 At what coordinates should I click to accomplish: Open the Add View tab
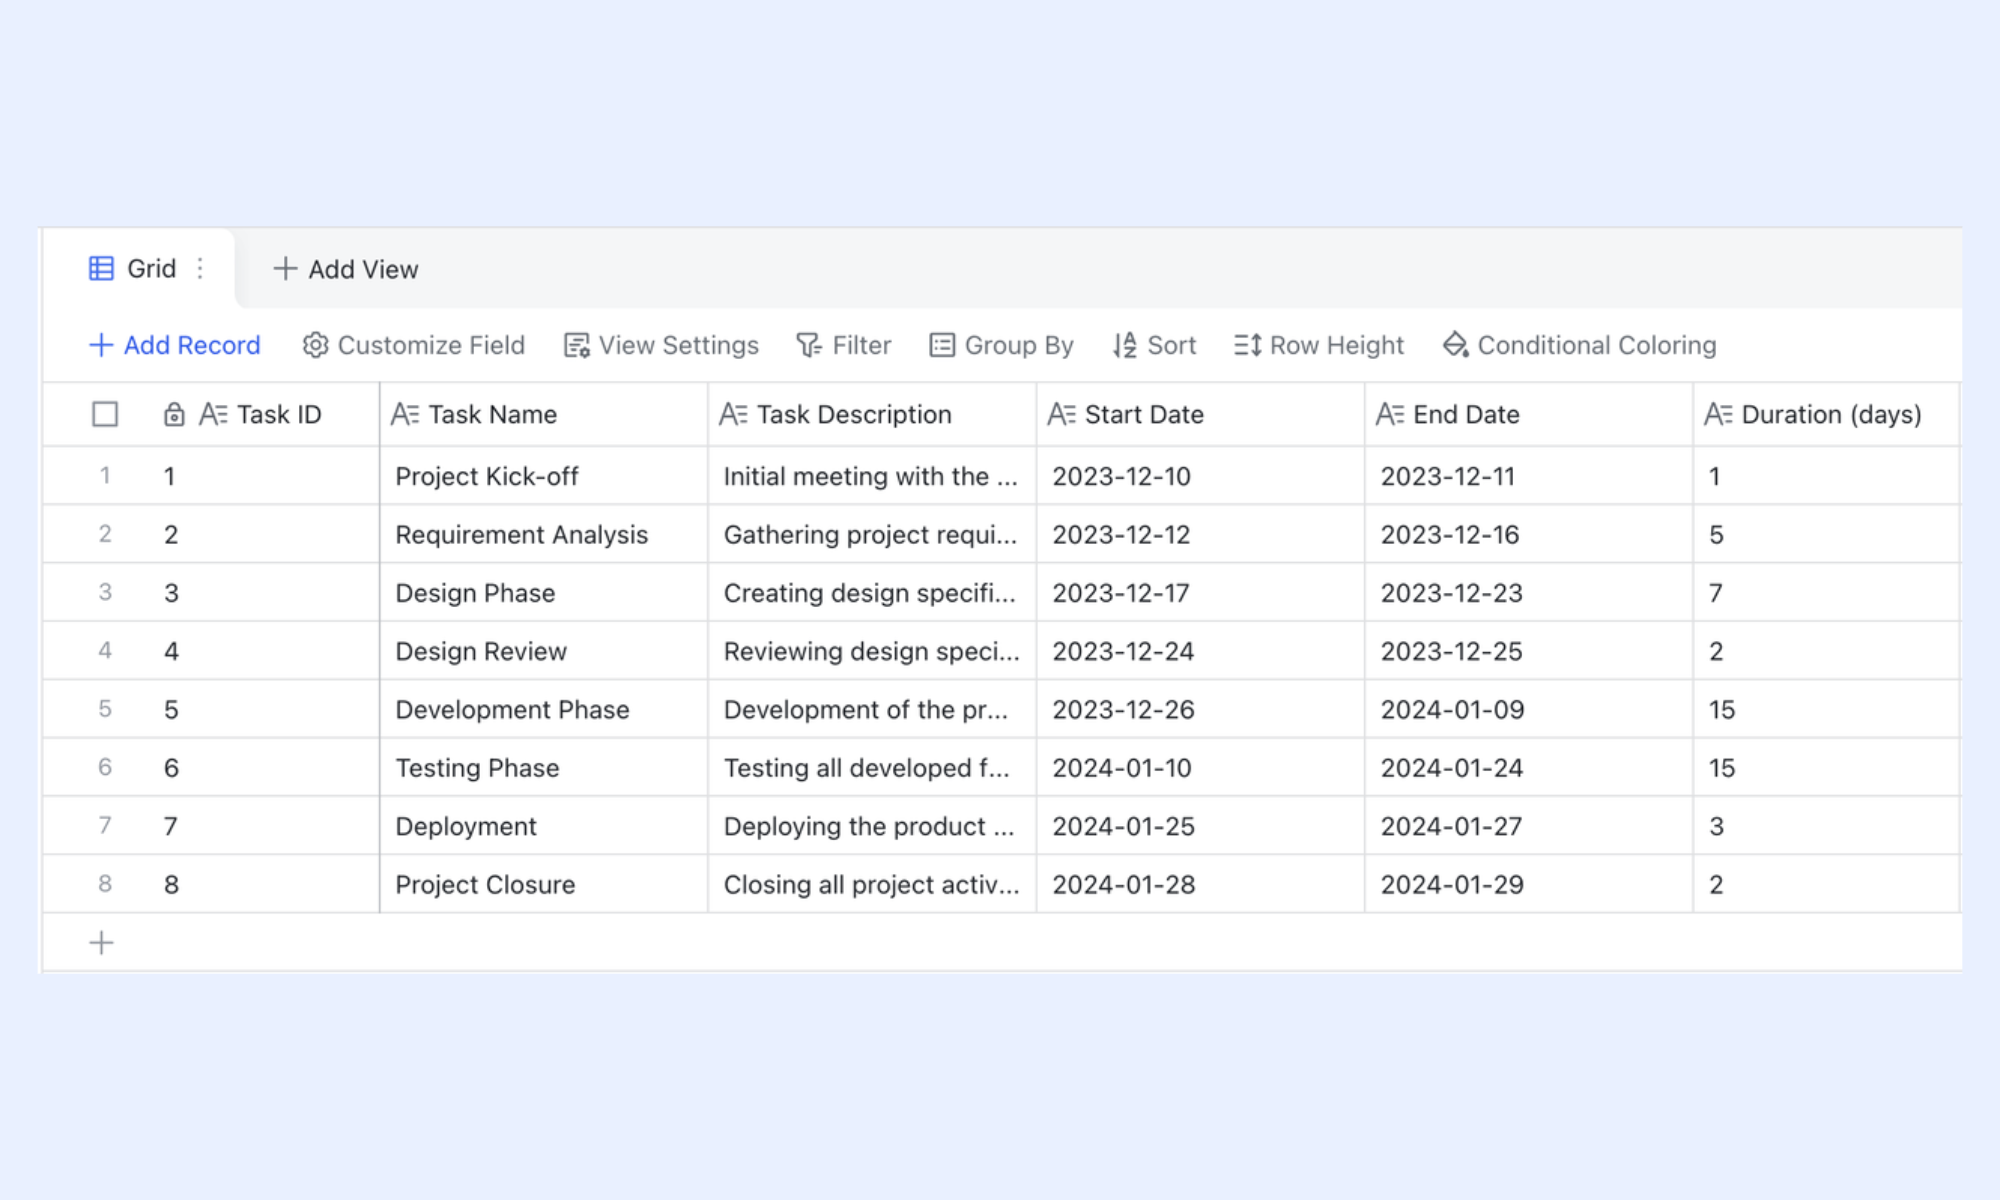coord(346,269)
